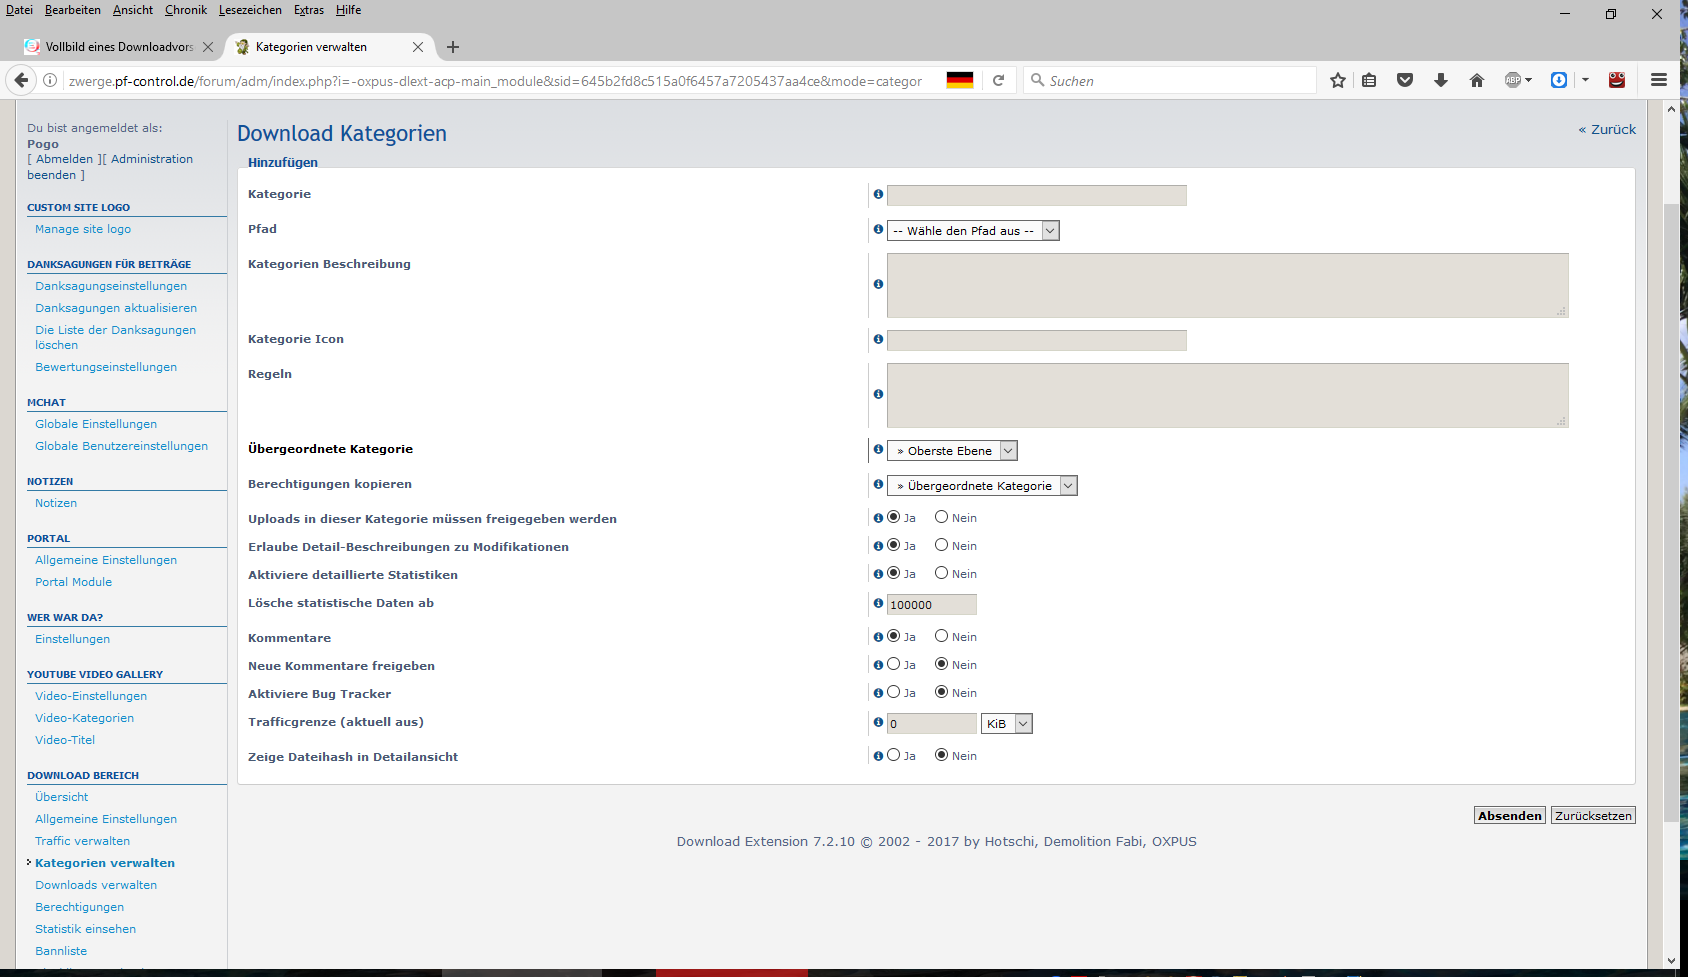Select Ja for Neue Kommentare freigeben
The width and height of the screenshot is (1688, 977).
point(893,664)
